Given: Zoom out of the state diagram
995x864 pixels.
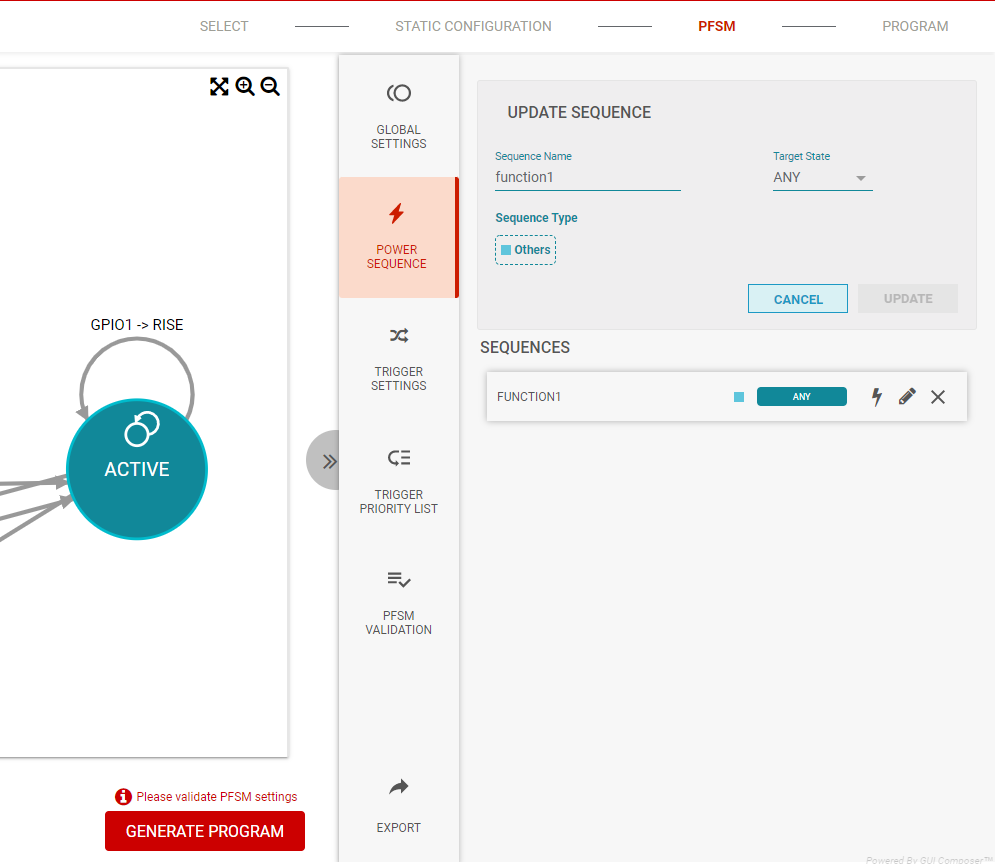Looking at the screenshot, I should click(270, 87).
